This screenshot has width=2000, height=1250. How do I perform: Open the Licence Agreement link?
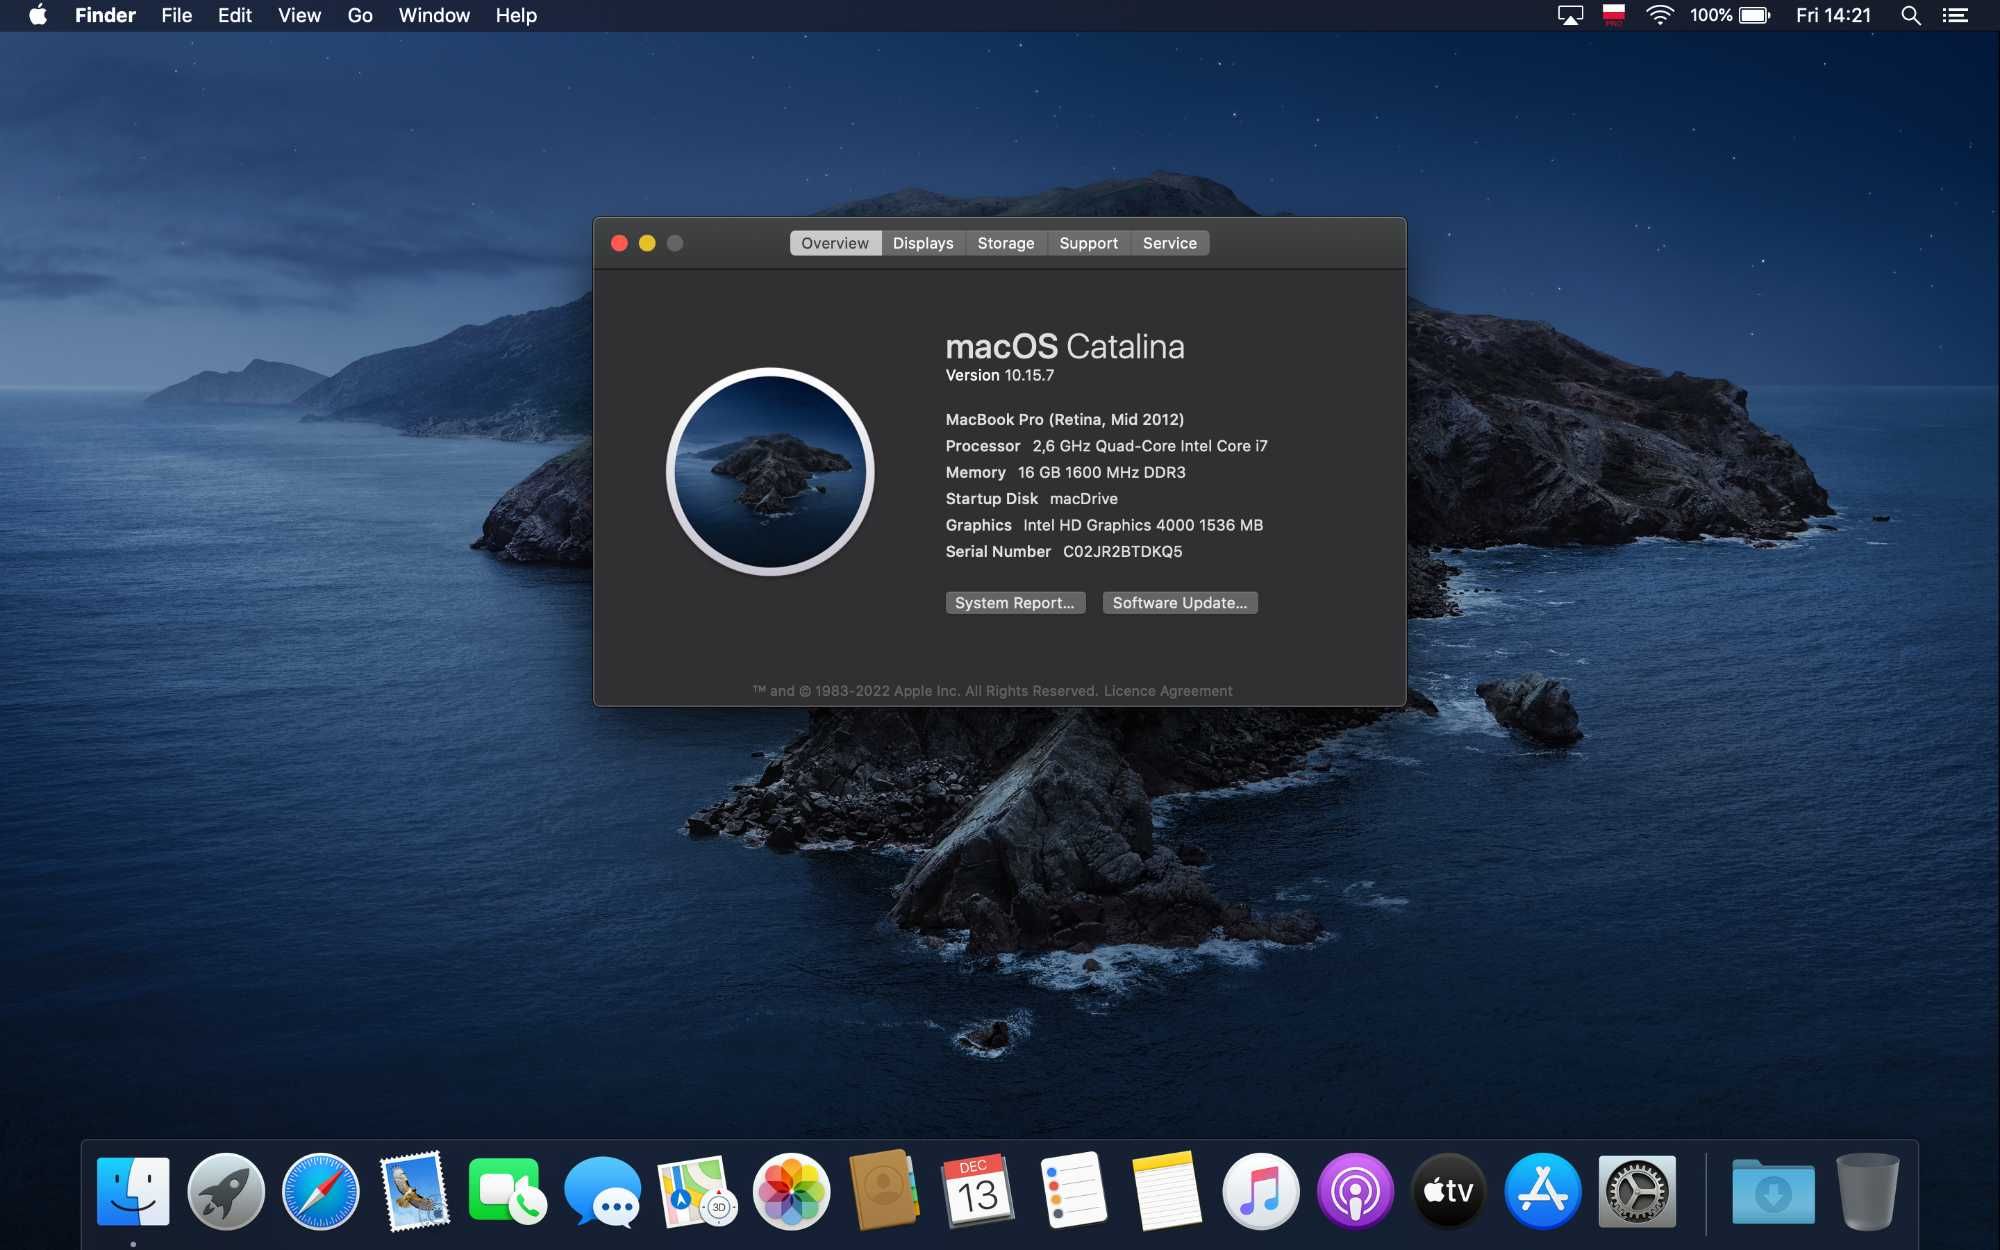click(1168, 691)
